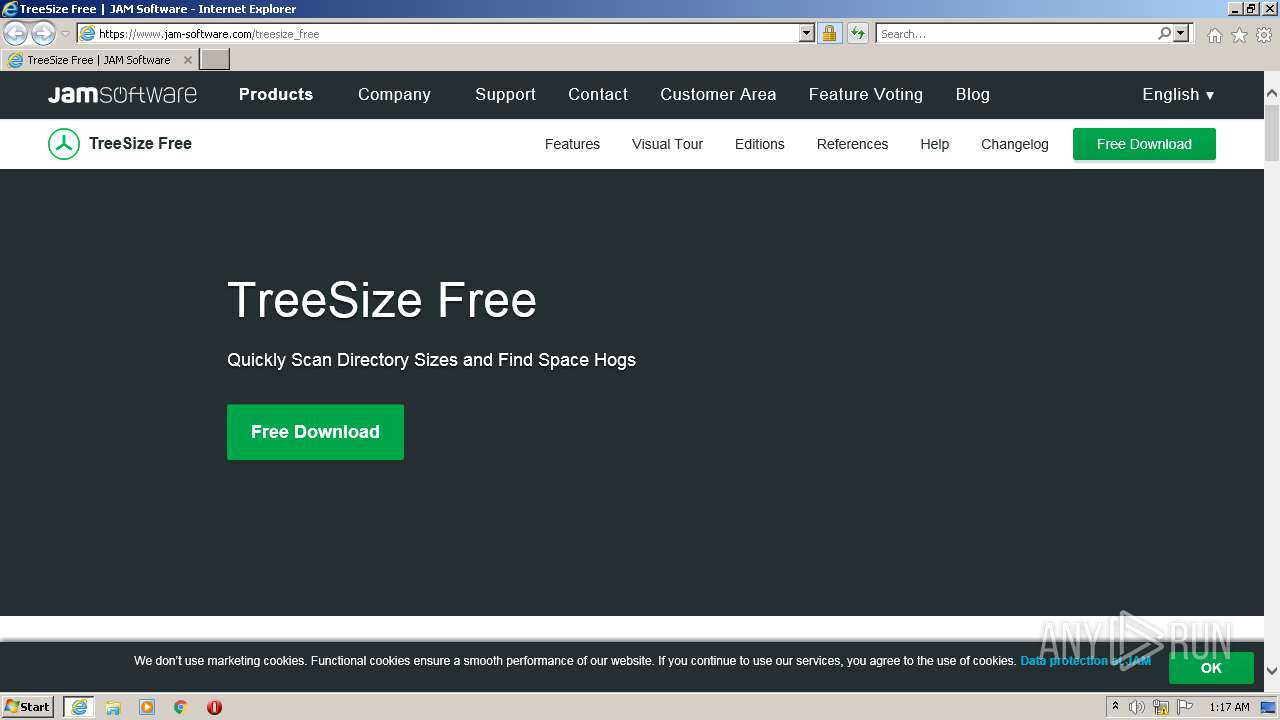
Task: Open the Data protection at JAM link
Action: tap(1085, 661)
